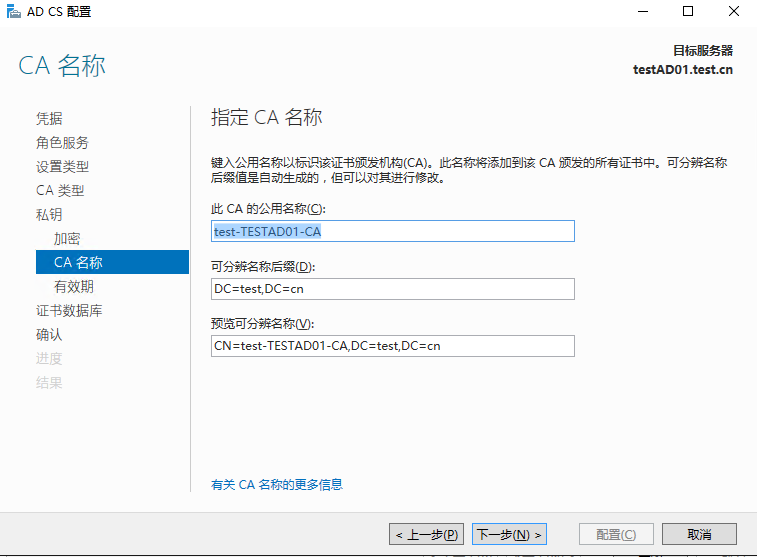Screen dimensions: 757x557
Task: Click the 可分辨名称后缀 input field
Action: click(x=393, y=289)
